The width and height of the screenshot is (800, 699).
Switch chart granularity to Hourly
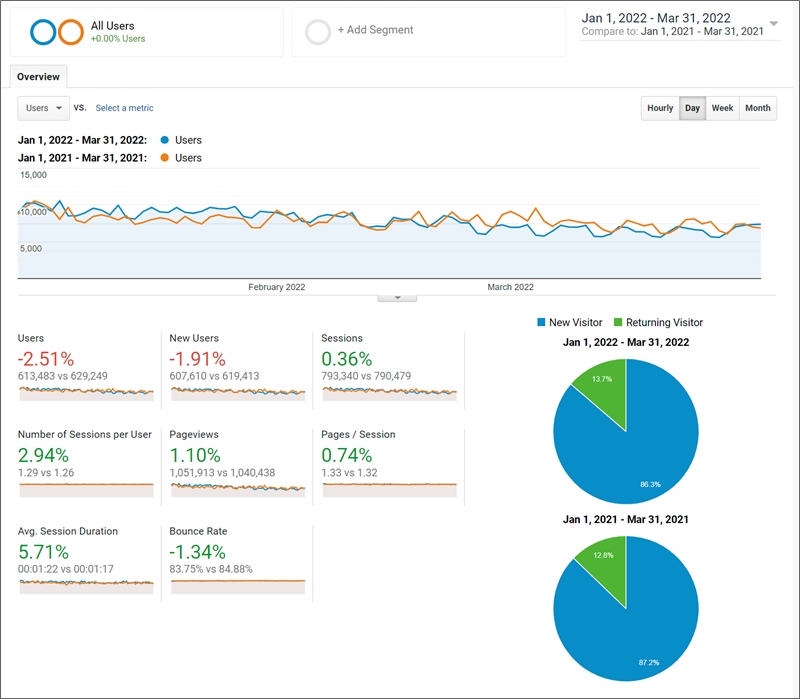click(660, 108)
